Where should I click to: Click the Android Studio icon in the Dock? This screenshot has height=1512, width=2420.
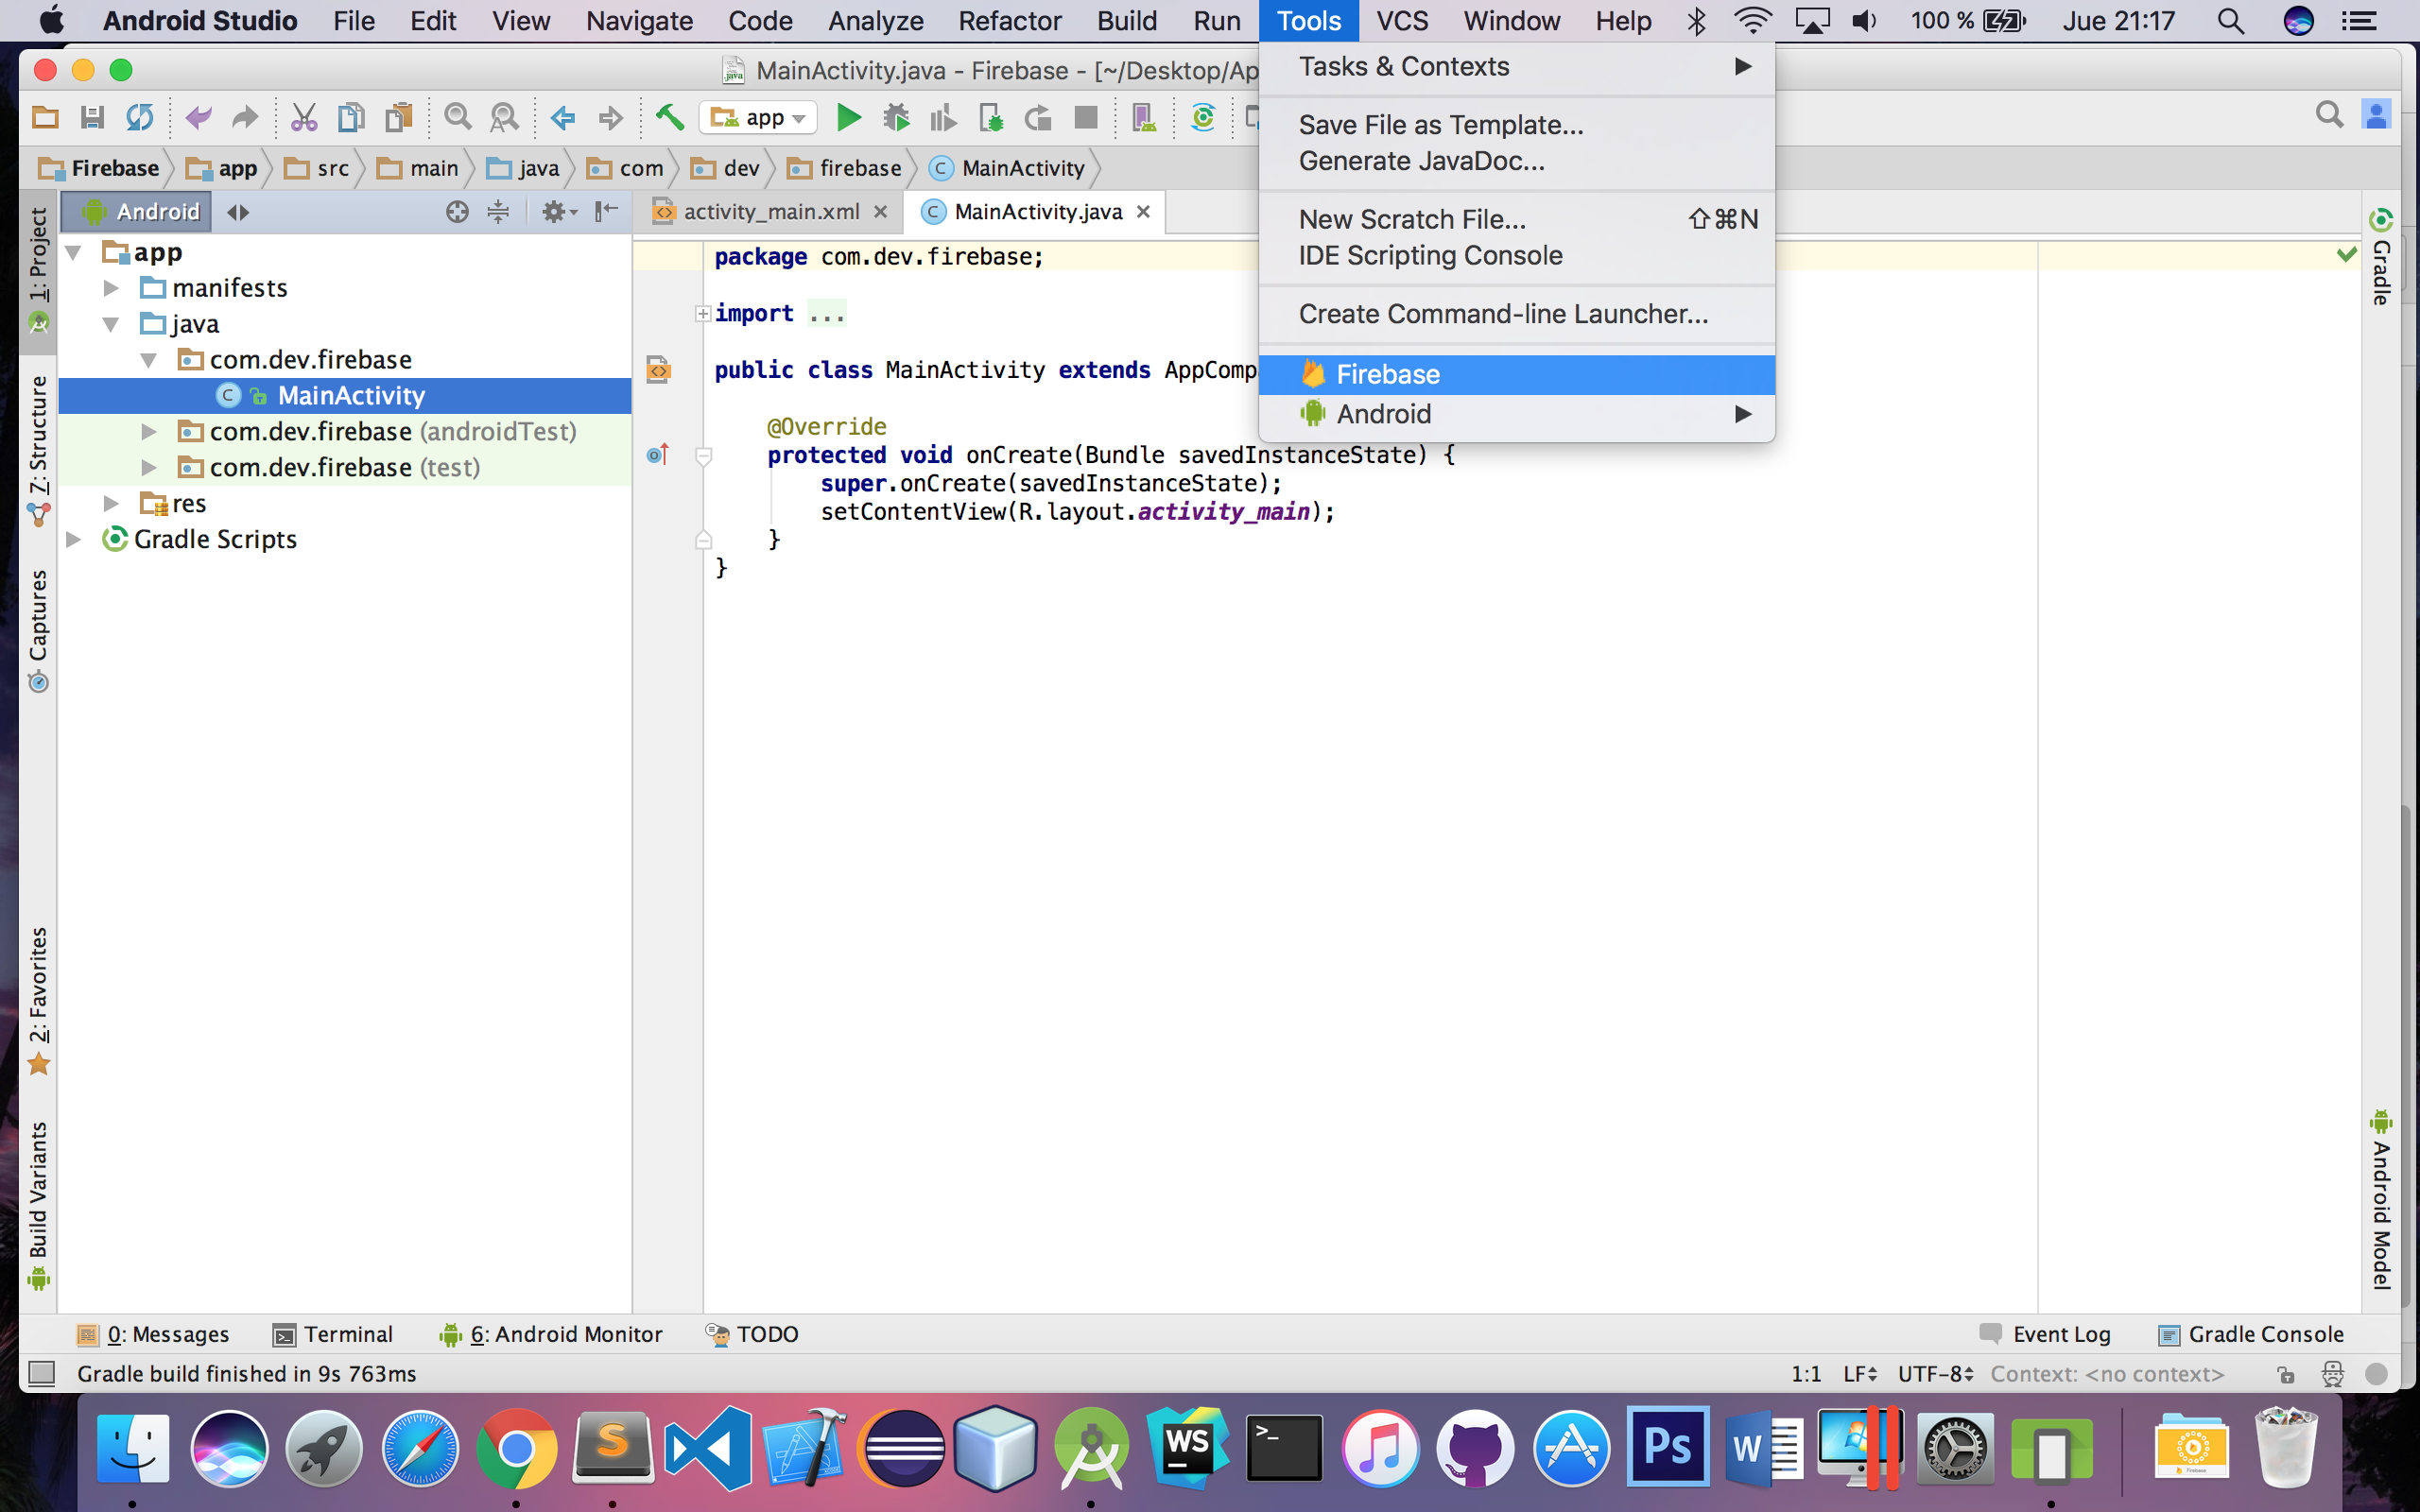(x=1090, y=1450)
